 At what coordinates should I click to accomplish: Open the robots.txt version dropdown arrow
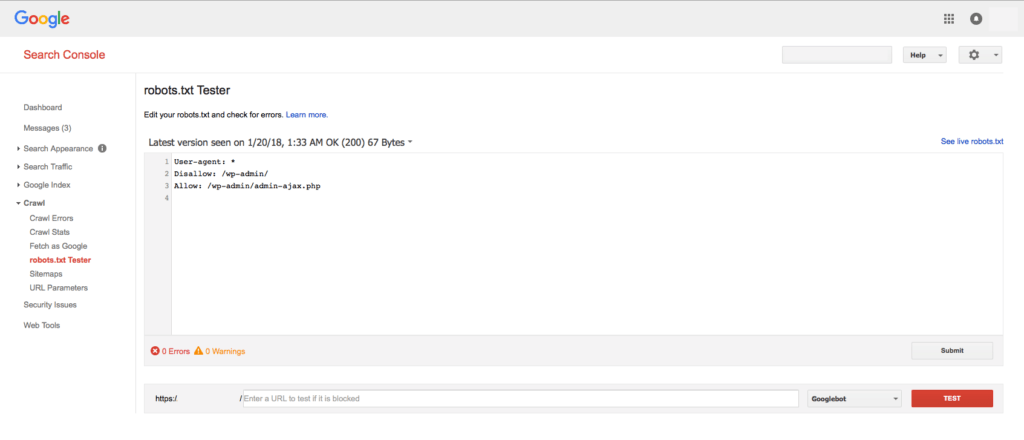(x=410, y=142)
